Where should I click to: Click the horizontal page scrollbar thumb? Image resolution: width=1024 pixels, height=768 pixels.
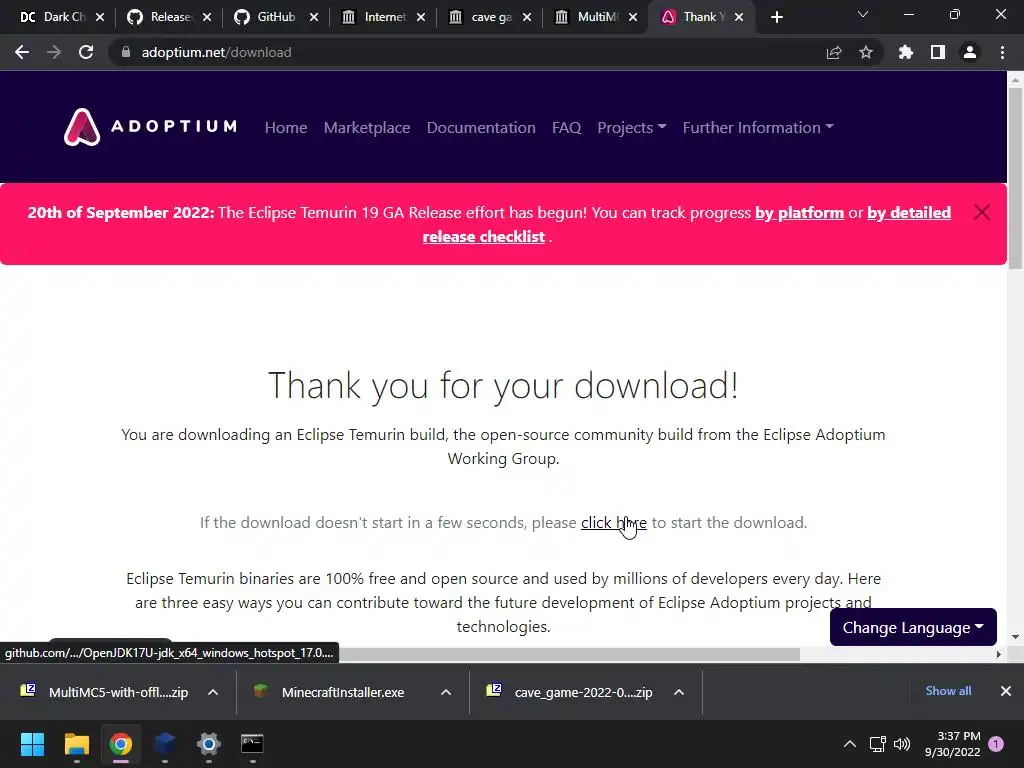(x=568, y=654)
